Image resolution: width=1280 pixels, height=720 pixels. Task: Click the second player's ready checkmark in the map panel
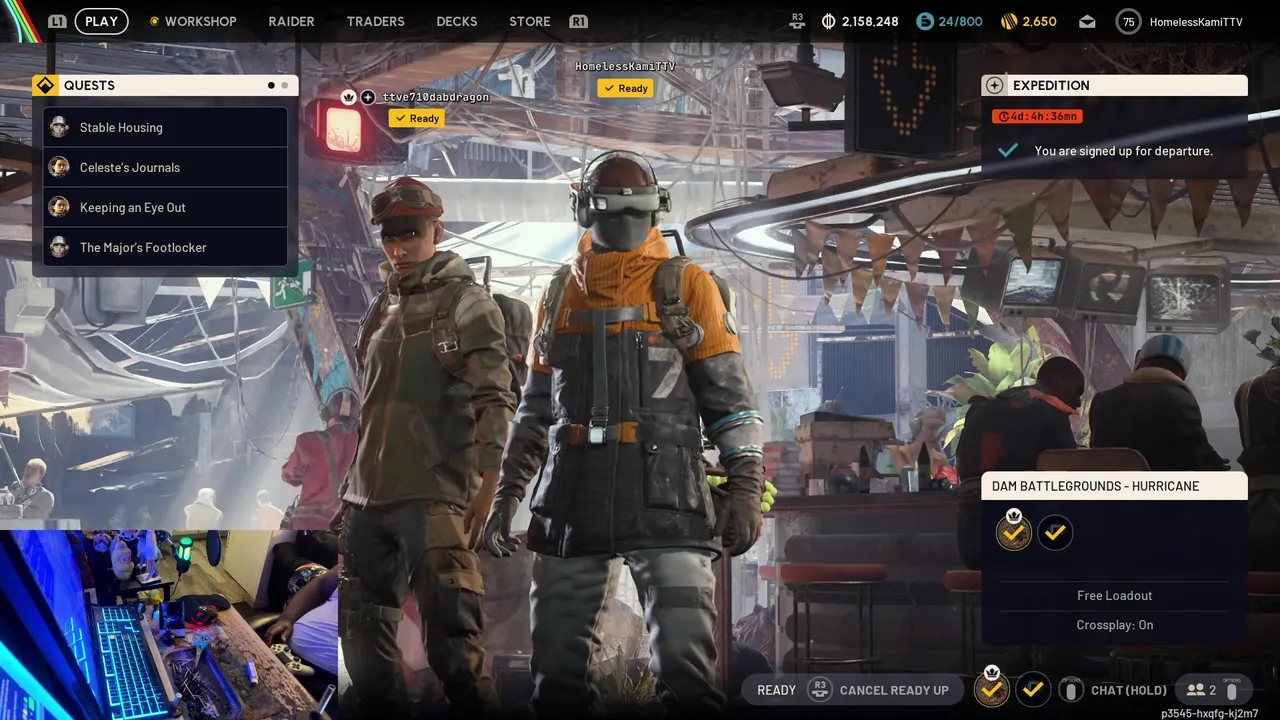1055,533
